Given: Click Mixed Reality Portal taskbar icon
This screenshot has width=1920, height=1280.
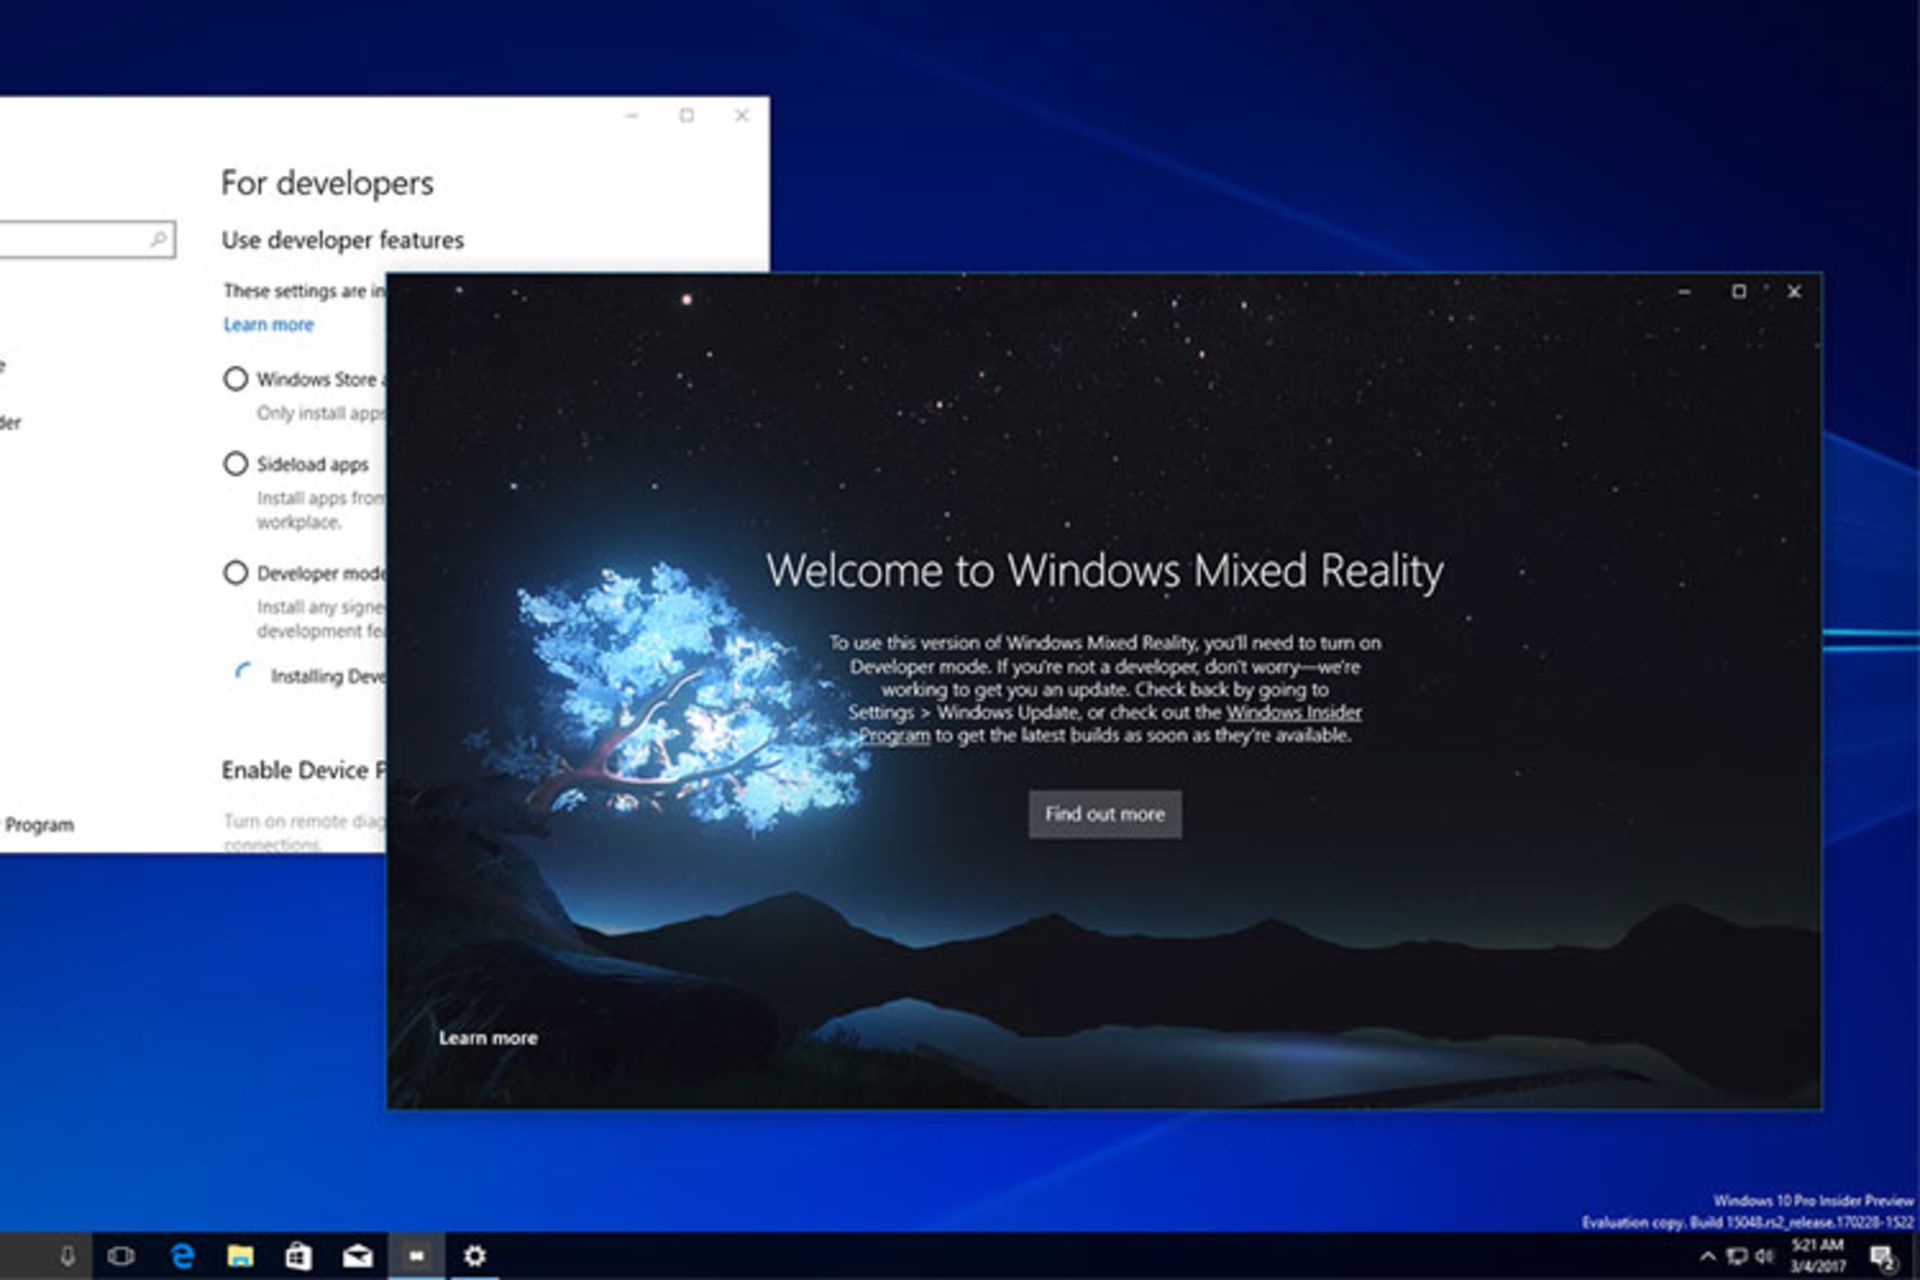Looking at the screenshot, I should (416, 1256).
